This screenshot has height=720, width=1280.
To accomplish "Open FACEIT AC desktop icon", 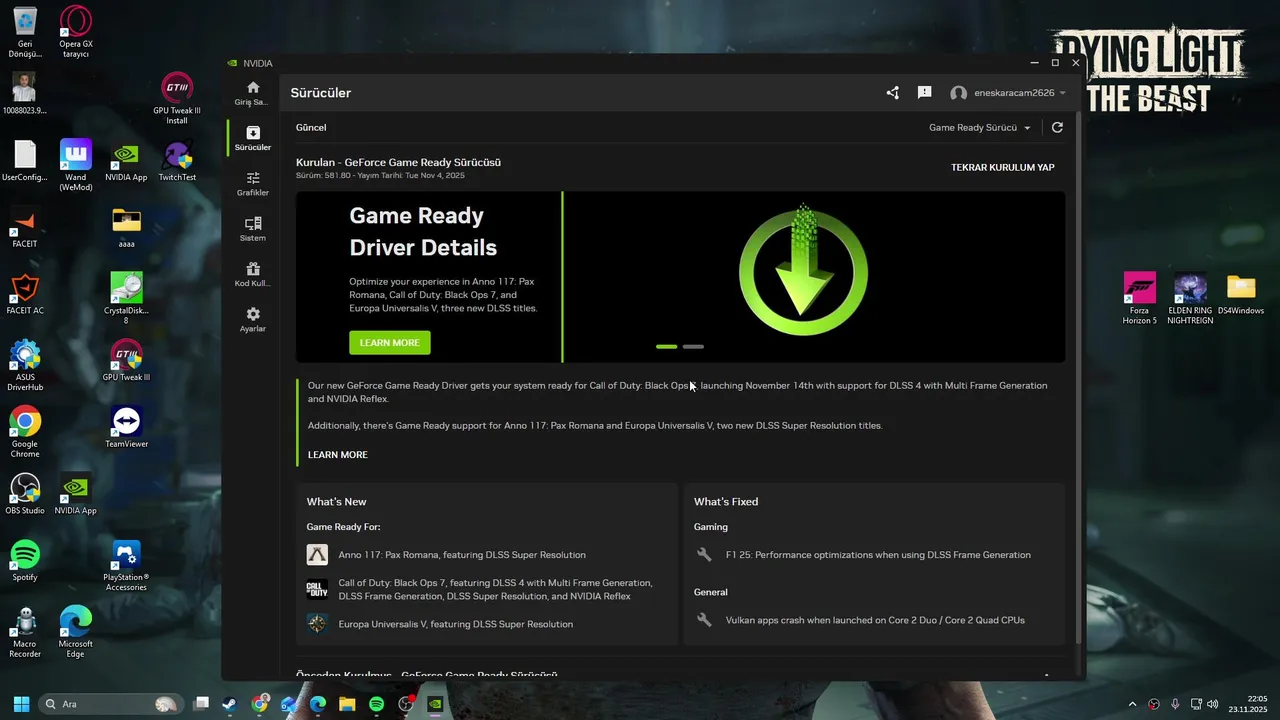I will click(x=25, y=294).
